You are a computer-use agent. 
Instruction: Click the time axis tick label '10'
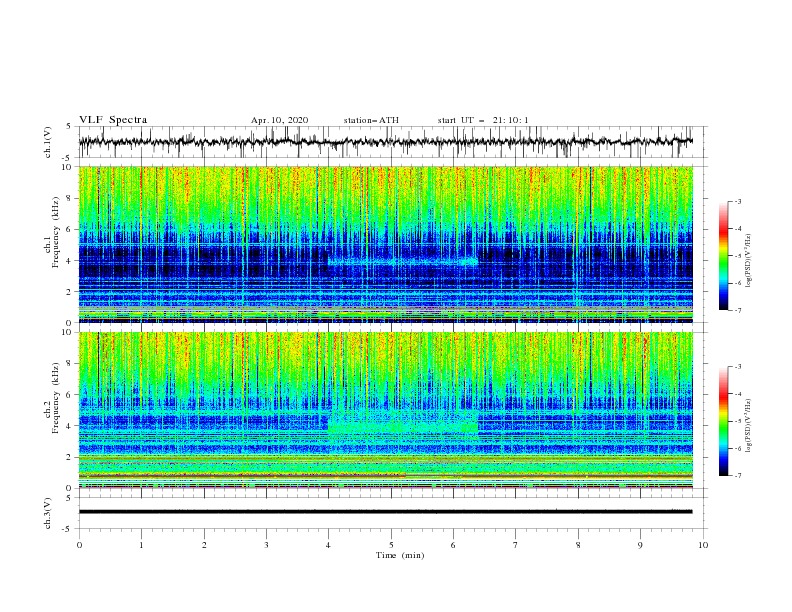[703, 545]
